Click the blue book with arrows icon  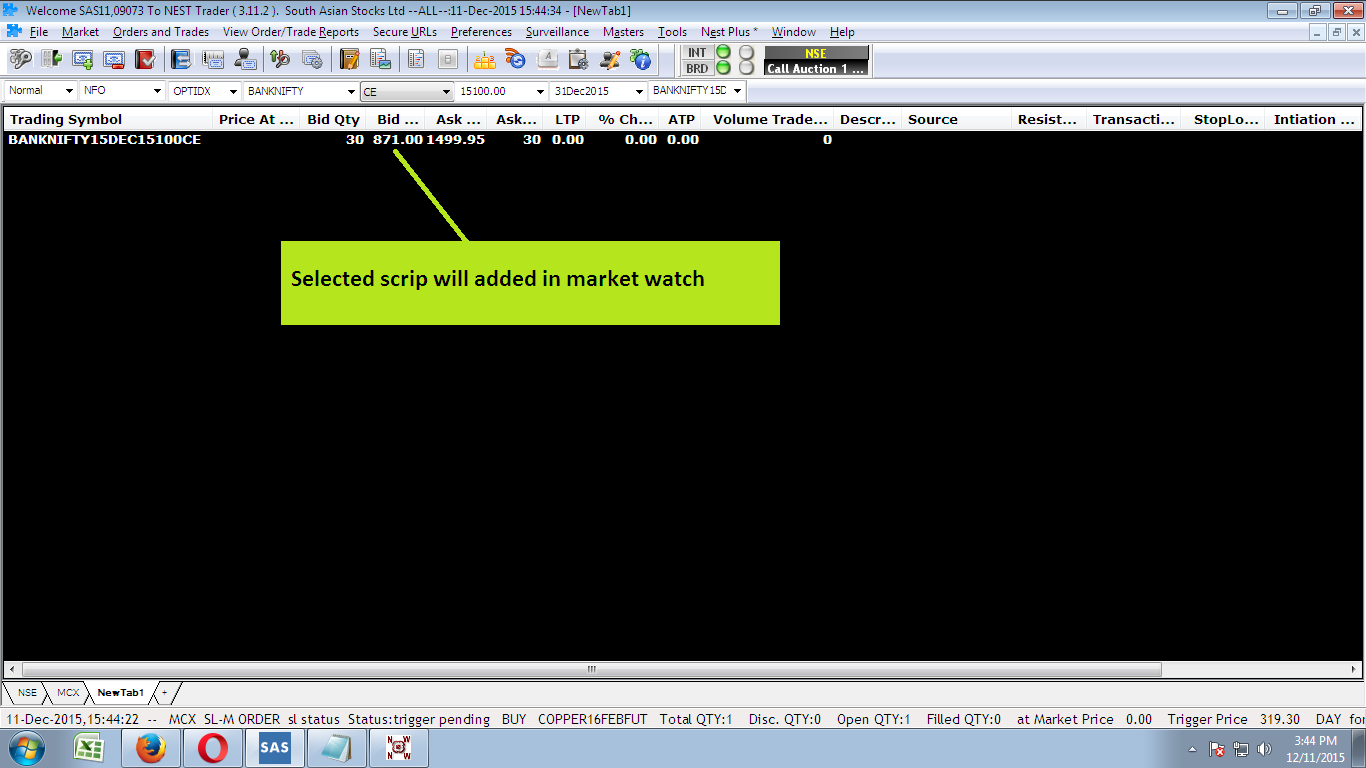181,59
